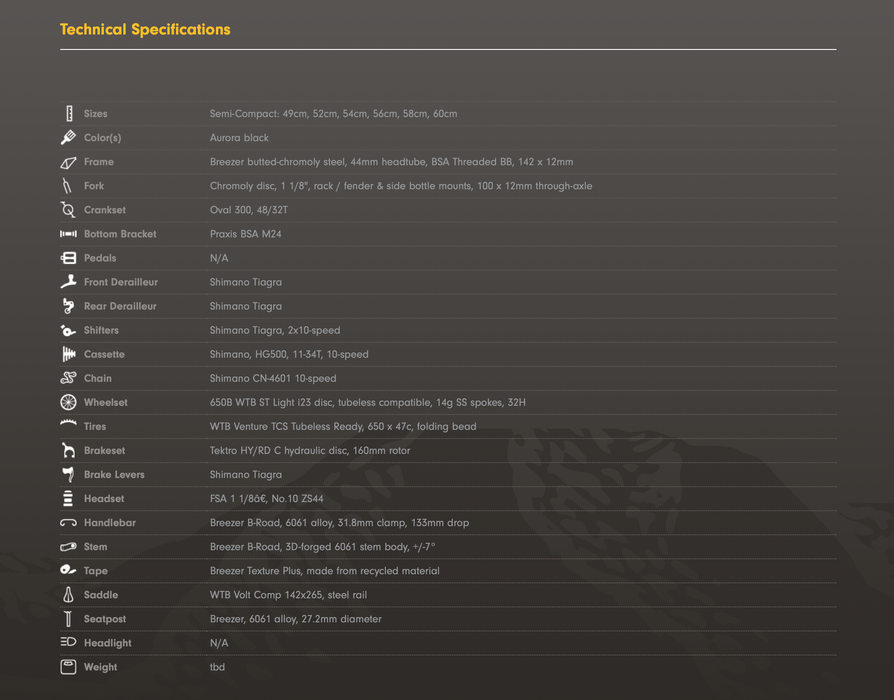The height and width of the screenshot is (700, 894).
Task: Click the Technical Specifications heading
Action: click(145, 29)
